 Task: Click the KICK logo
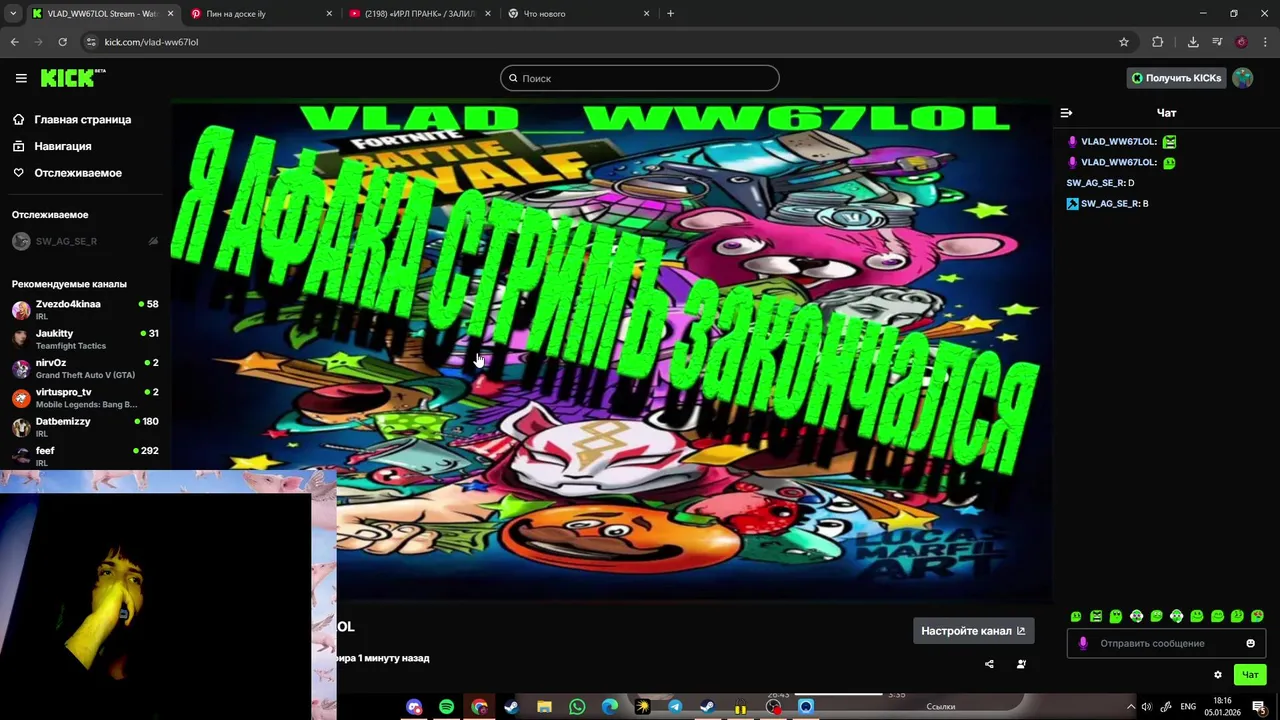[72, 78]
